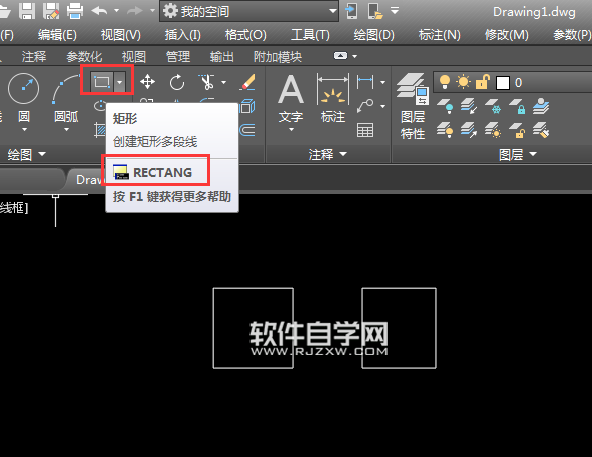Image resolution: width=592 pixels, height=457 pixels.
Task: Select the Rotate tool icon
Action: 177,82
